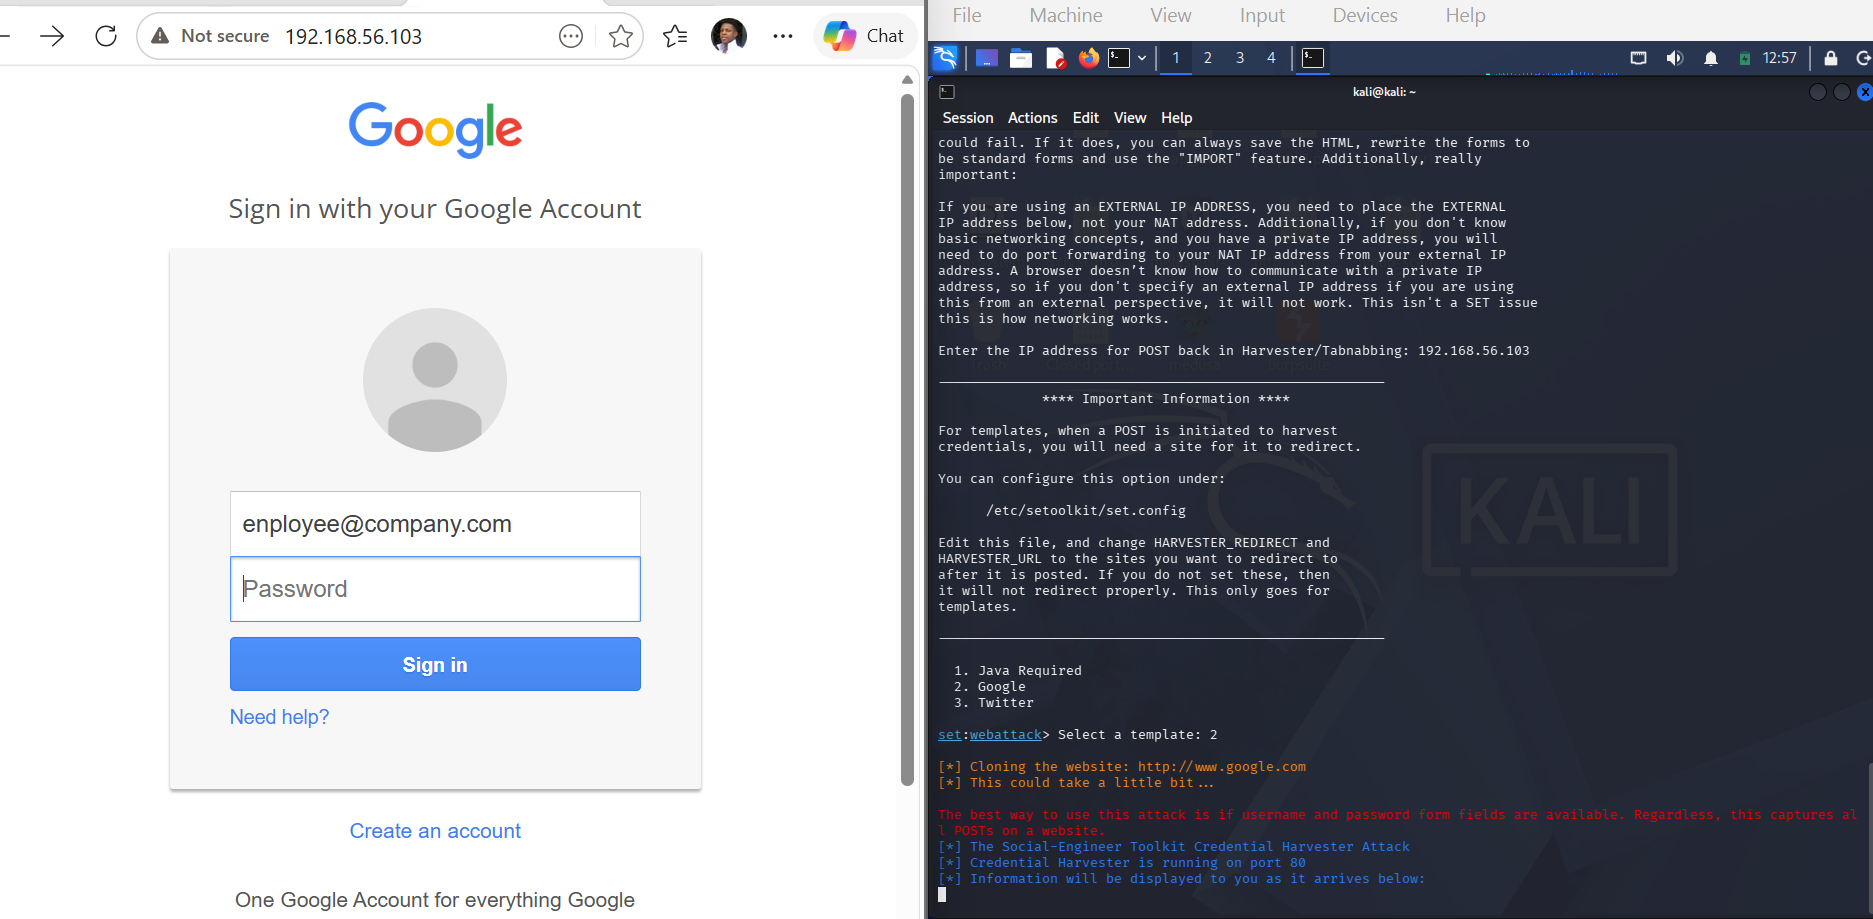Screen dimensions: 1873x919
Task: Minimize the kali@kali terminal window
Action: click(1818, 92)
